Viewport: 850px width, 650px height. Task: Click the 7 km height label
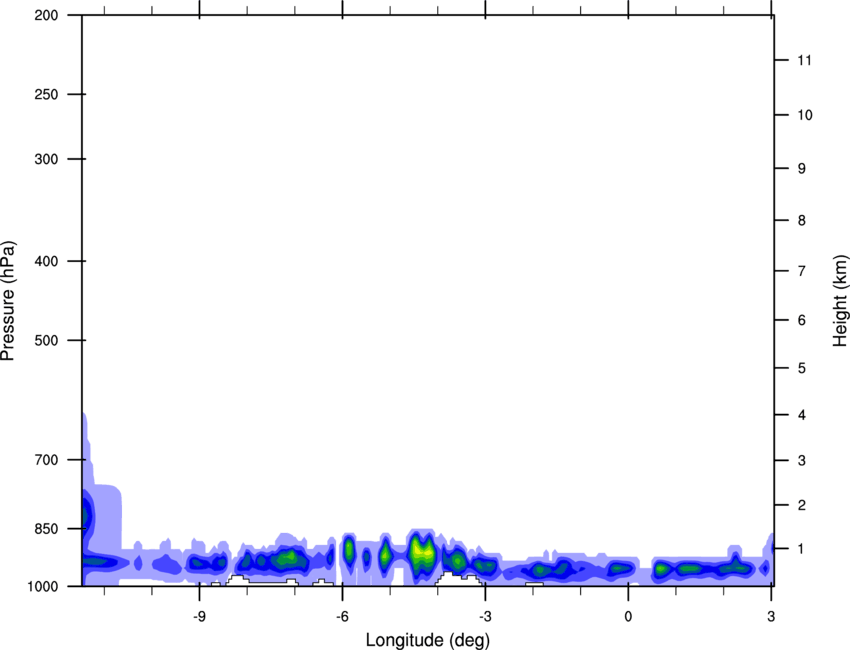click(x=802, y=271)
